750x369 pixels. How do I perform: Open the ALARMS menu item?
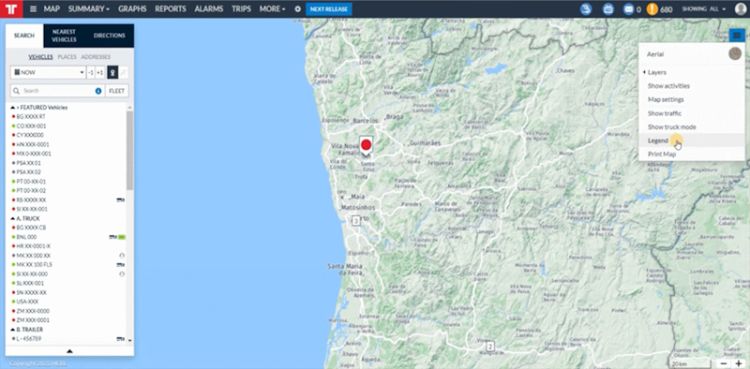209,9
